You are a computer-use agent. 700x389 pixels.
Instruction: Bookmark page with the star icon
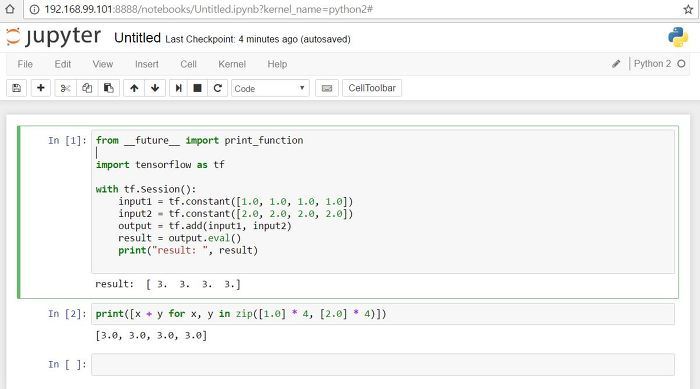click(688, 9)
